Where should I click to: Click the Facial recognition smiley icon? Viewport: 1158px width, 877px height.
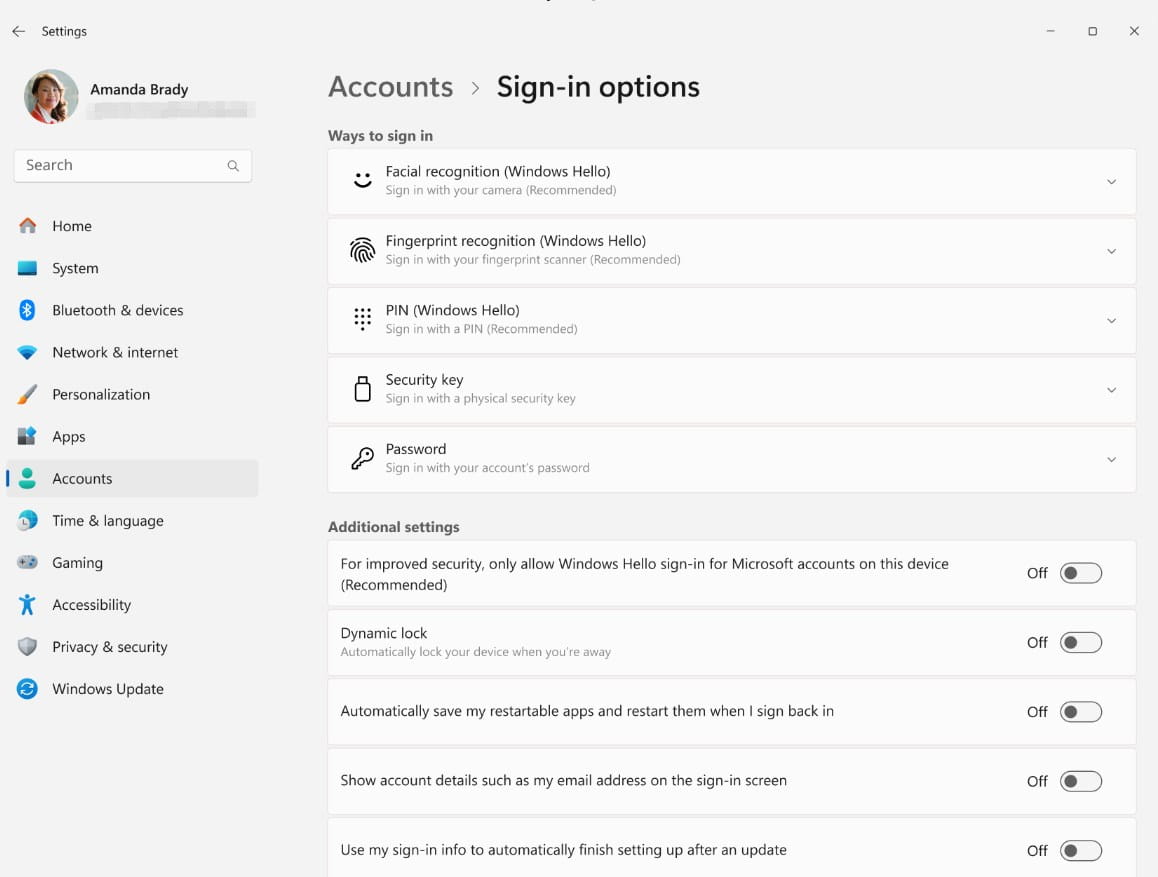click(x=362, y=180)
